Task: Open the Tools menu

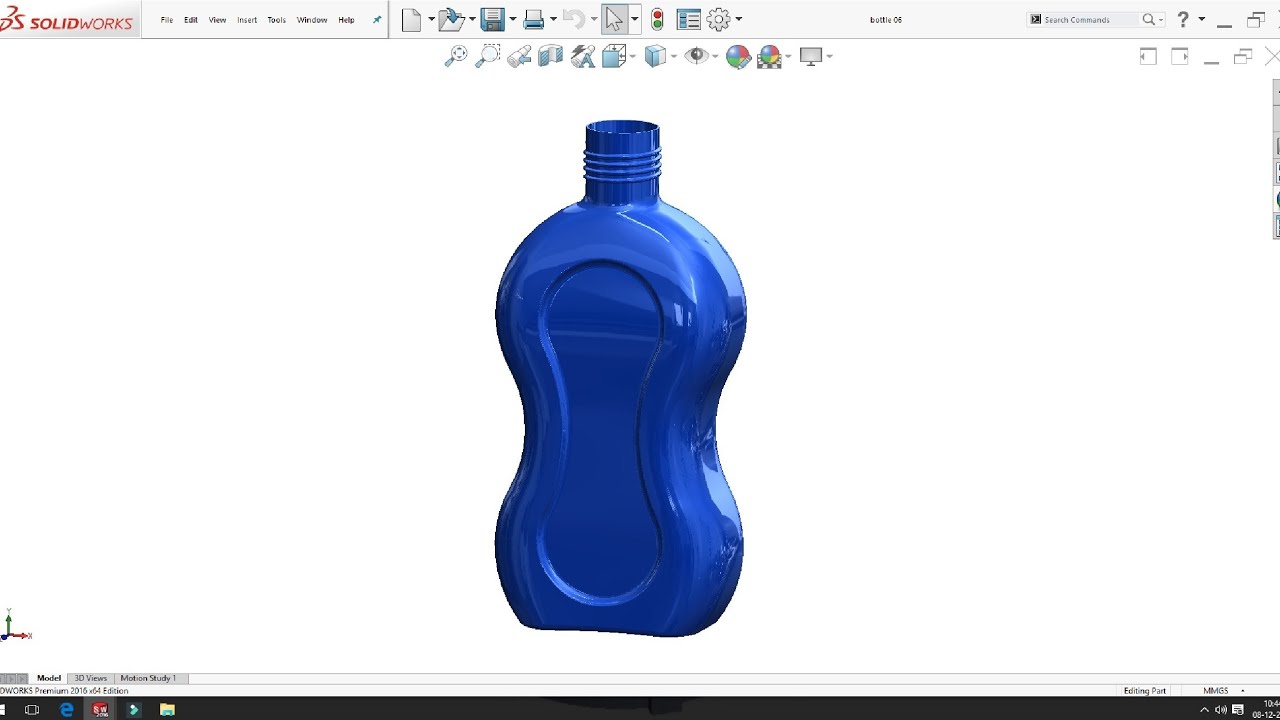Action: [277, 20]
